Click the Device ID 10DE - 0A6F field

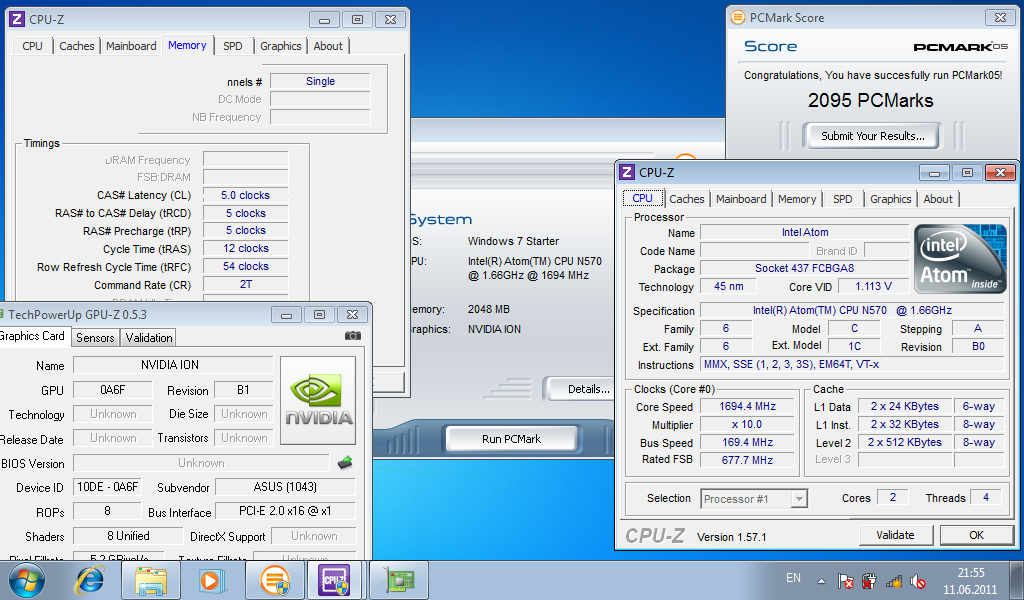[x=107, y=487]
